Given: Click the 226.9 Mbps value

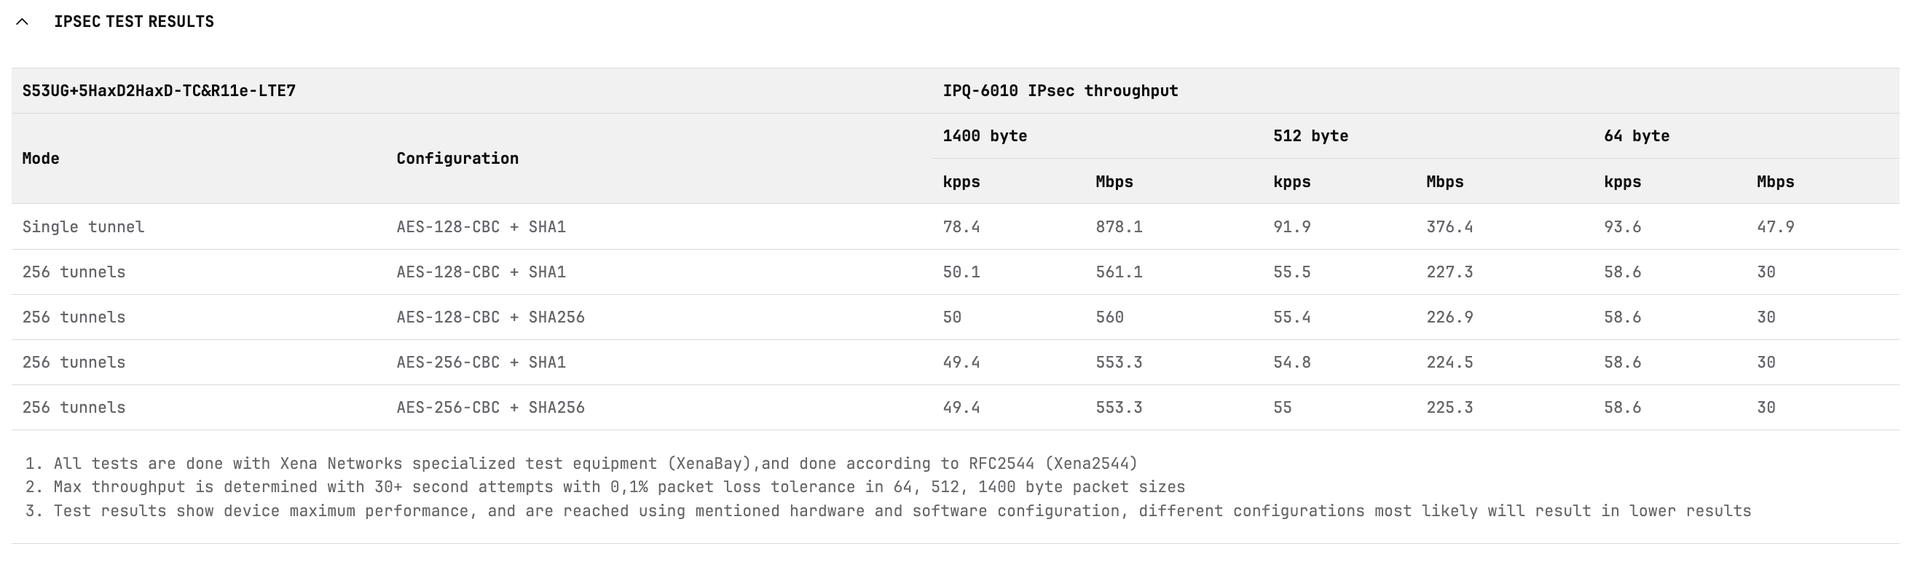Looking at the screenshot, I should click(1449, 317).
